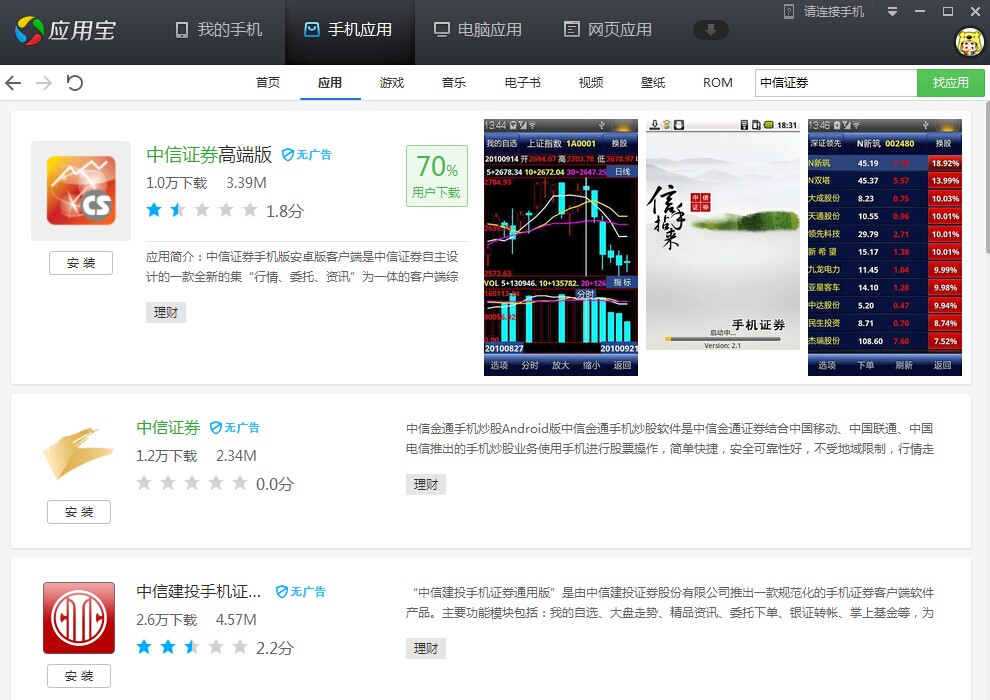Screen dimensions: 990x700
Task: Install 中信证券高端版 with the 安装 button
Action: 81,263
